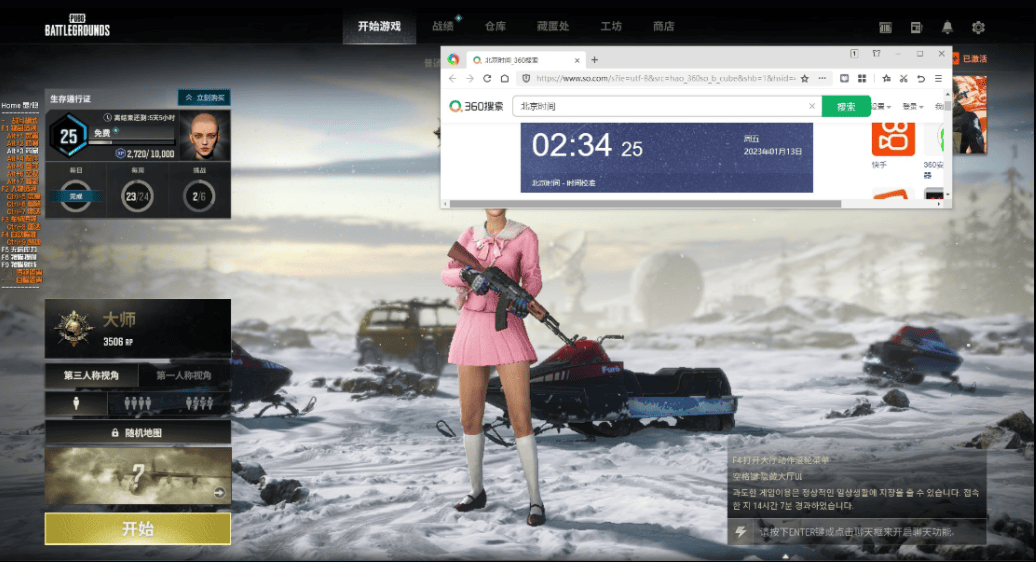Go forward in the browser
This screenshot has height=562, width=1036.
pos(470,78)
